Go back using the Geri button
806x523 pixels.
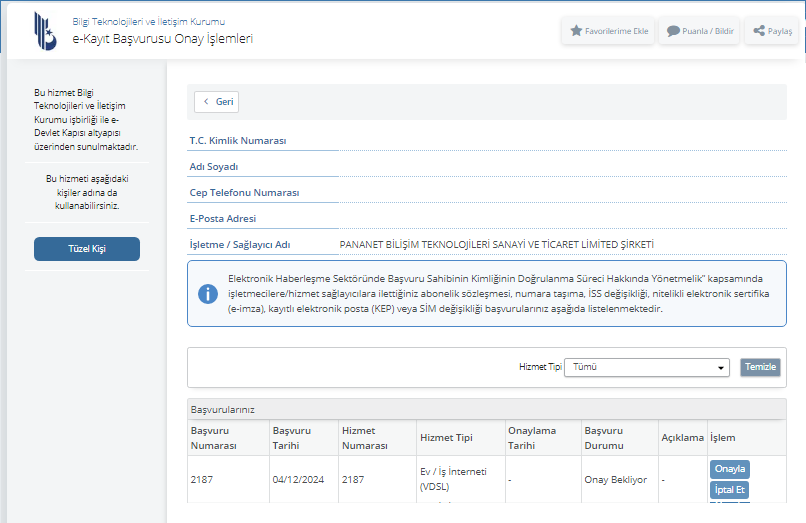point(216,101)
